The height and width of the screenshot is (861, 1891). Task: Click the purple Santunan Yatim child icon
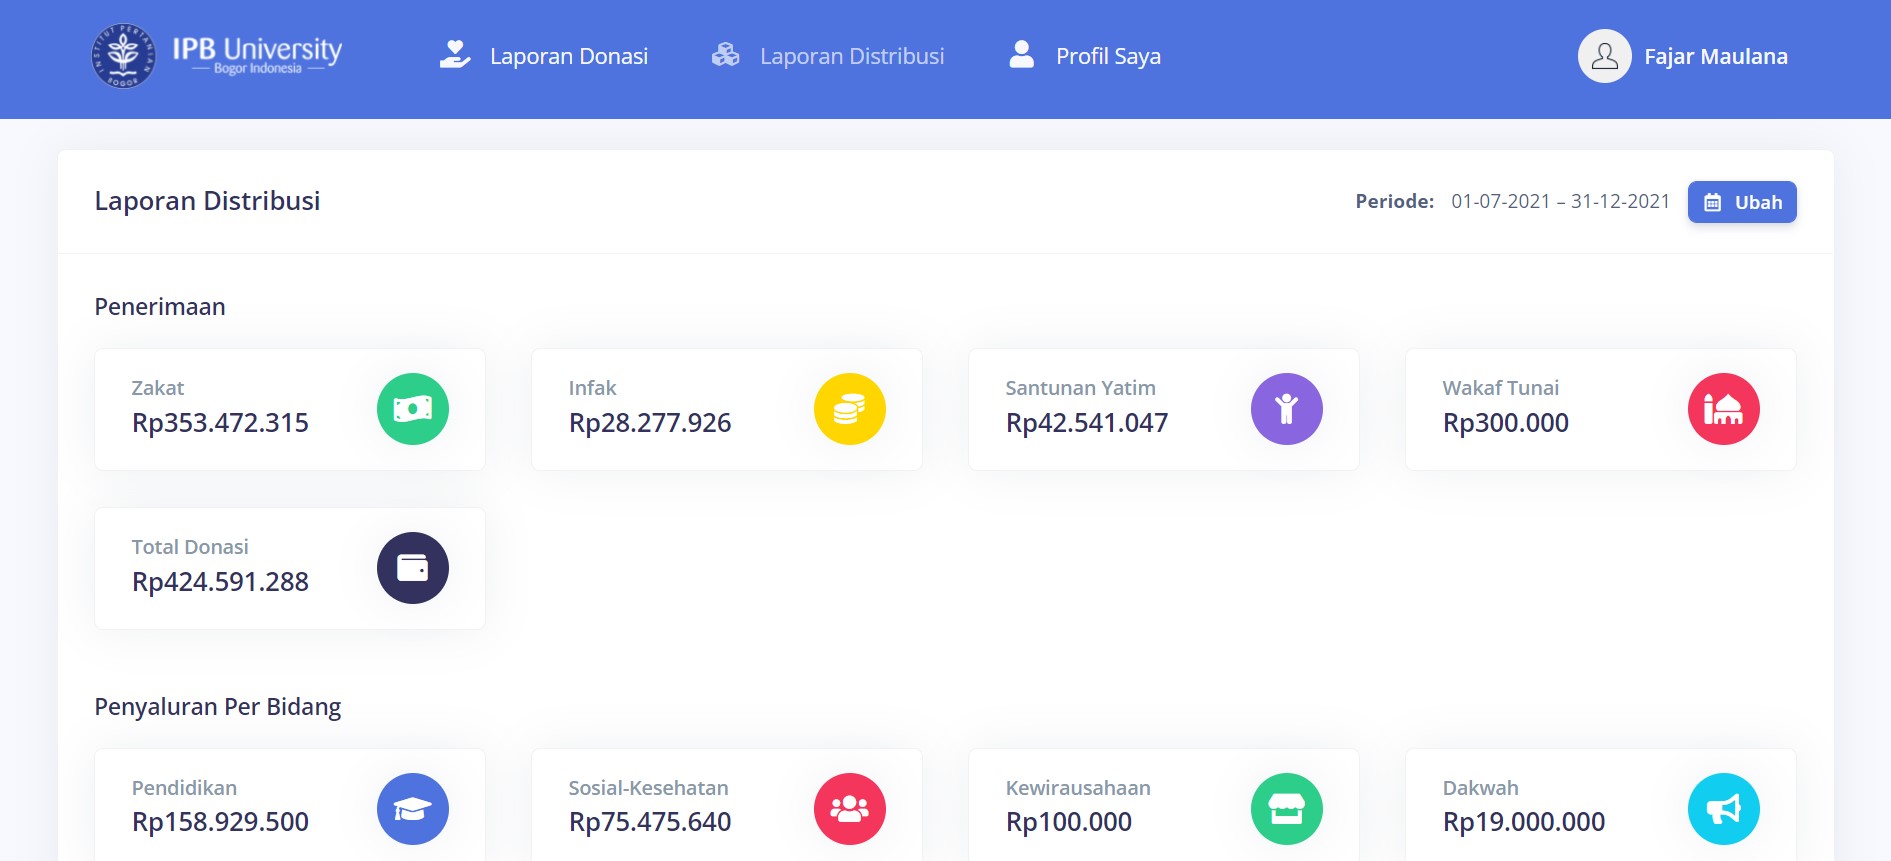tap(1286, 409)
